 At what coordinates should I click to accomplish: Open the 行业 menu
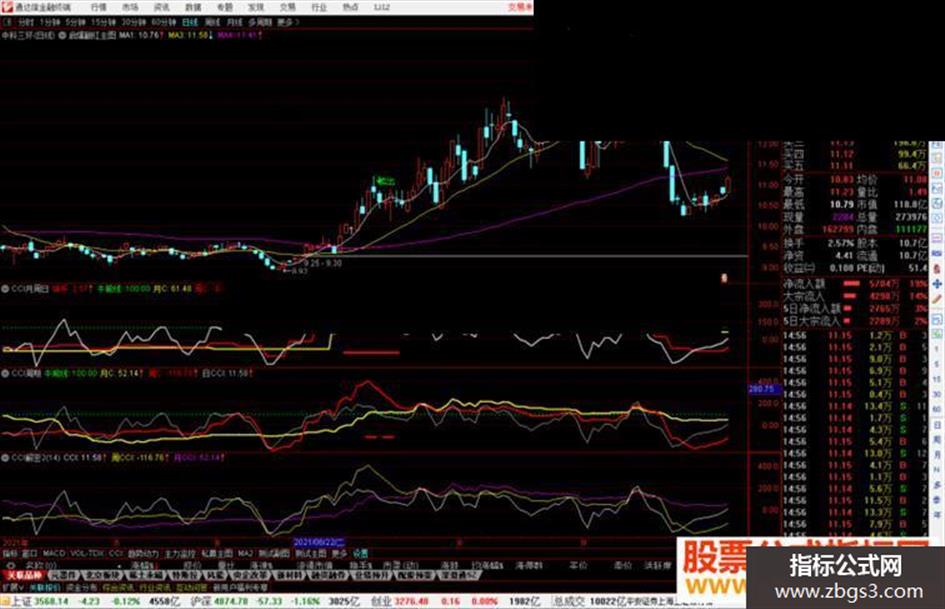point(319,7)
